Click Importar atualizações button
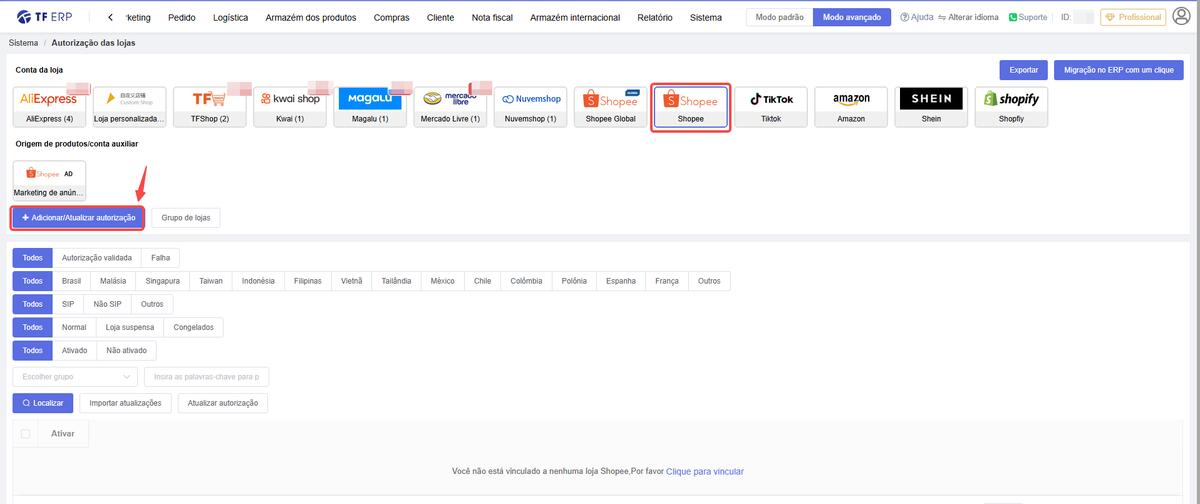Image resolution: width=1200 pixels, height=504 pixels. (x=126, y=403)
